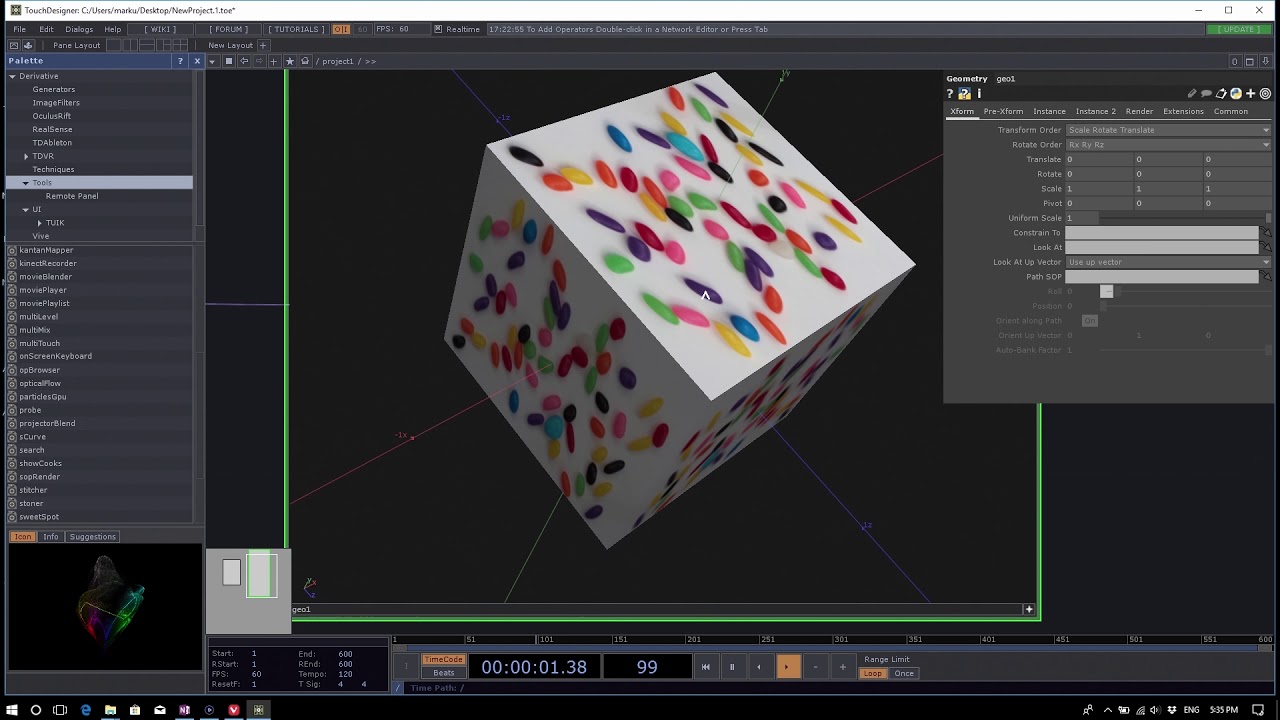Open the Dialogs menu

click(x=79, y=29)
